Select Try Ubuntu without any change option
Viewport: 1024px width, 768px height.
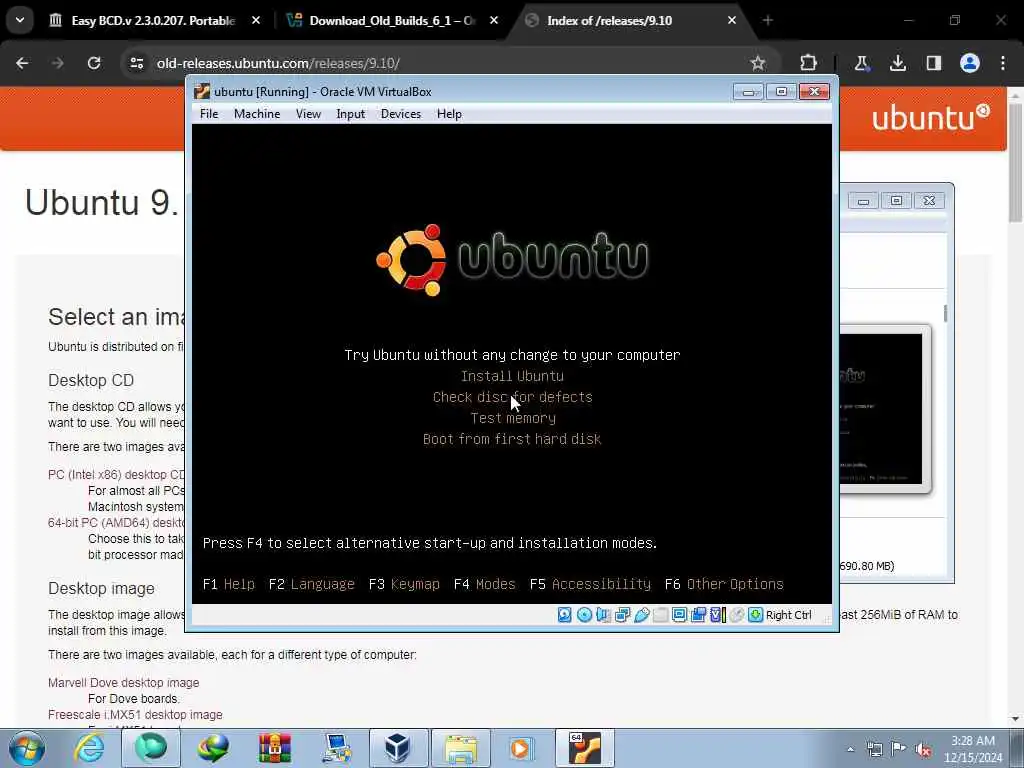click(512, 355)
